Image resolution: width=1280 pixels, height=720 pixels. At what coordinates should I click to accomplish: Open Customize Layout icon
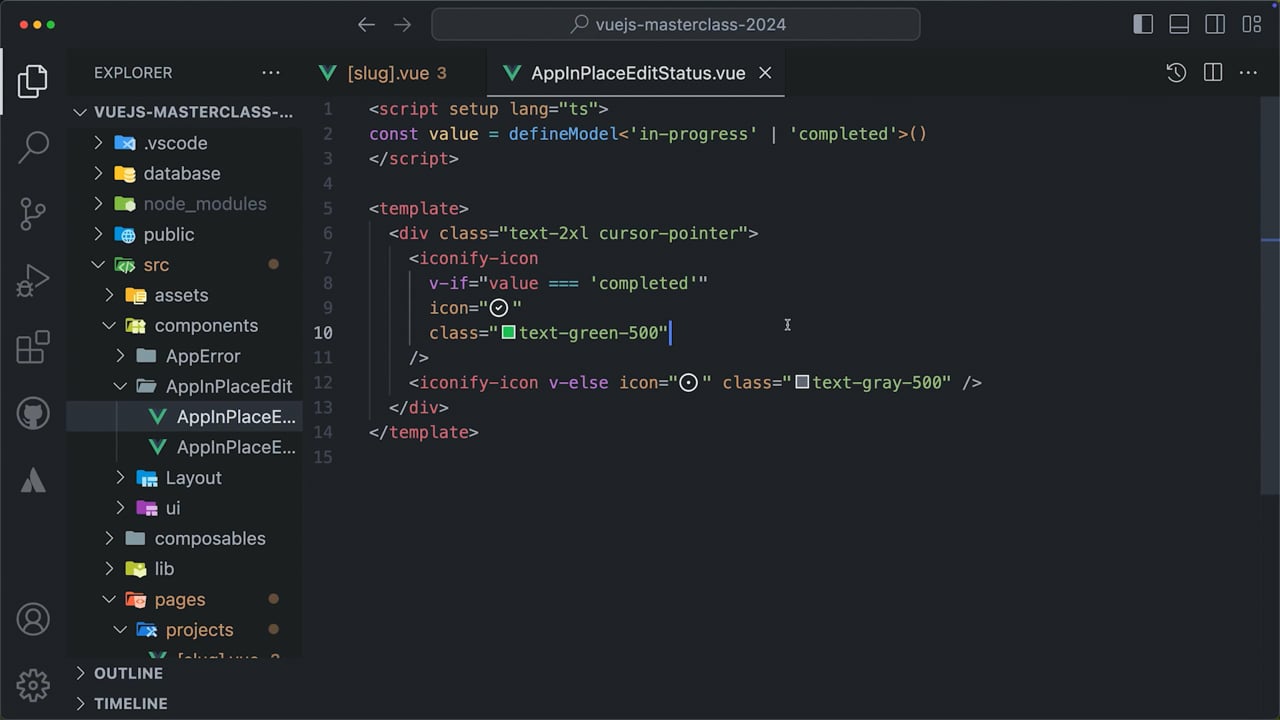[x=1251, y=24]
